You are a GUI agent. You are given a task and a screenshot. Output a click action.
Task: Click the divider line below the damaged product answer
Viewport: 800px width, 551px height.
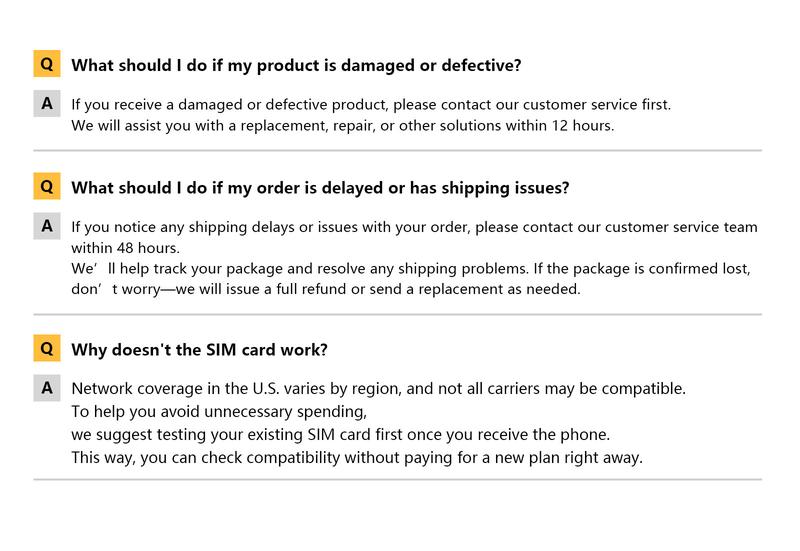[x=397, y=150]
